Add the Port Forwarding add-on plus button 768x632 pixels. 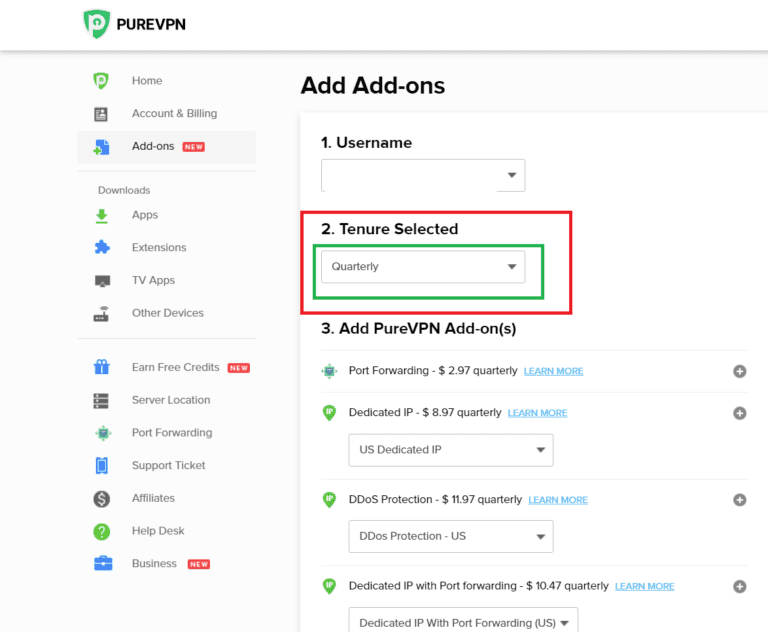[740, 371]
